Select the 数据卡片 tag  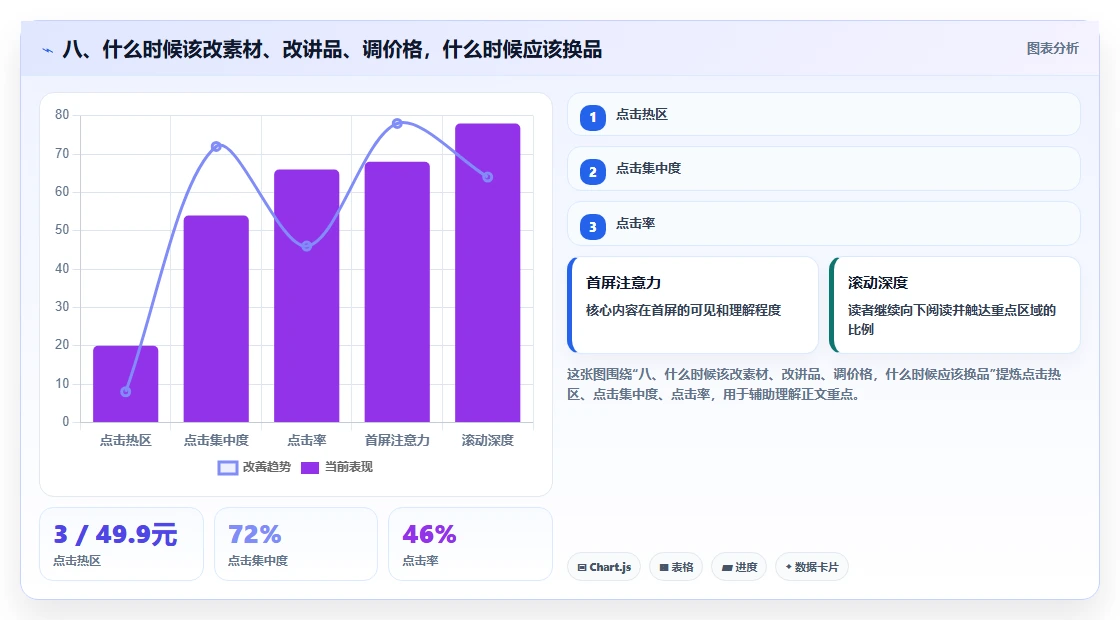(811, 567)
